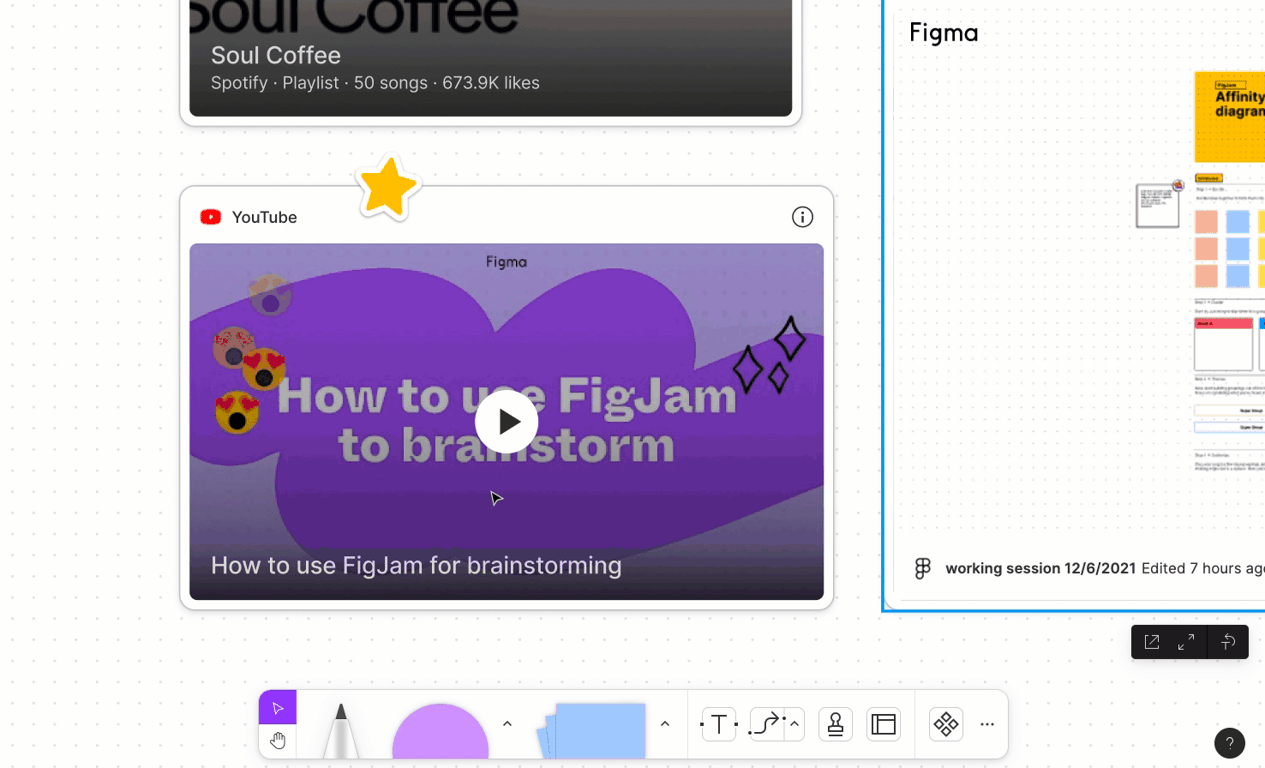Screen dimensions: 1265x768
Task: Show YouTube embed info icon
Action: [802, 217]
